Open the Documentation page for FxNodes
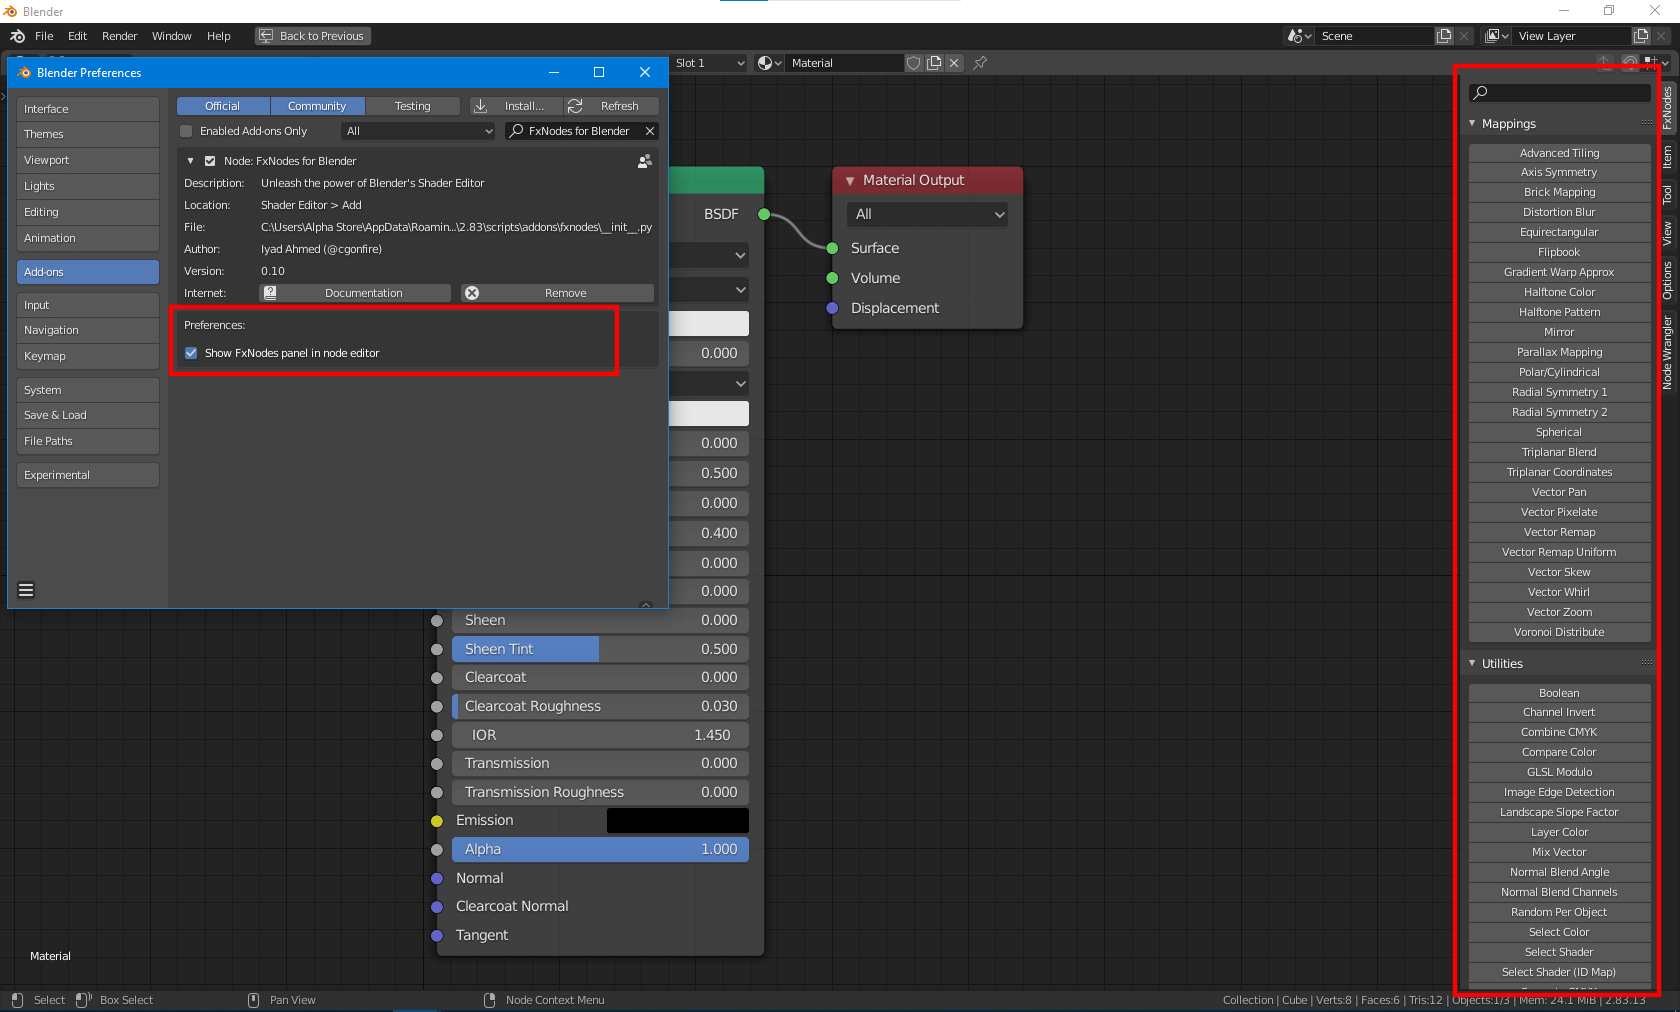Image resolution: width=1680 pixels, height=1012 pixels. point(354,293)
